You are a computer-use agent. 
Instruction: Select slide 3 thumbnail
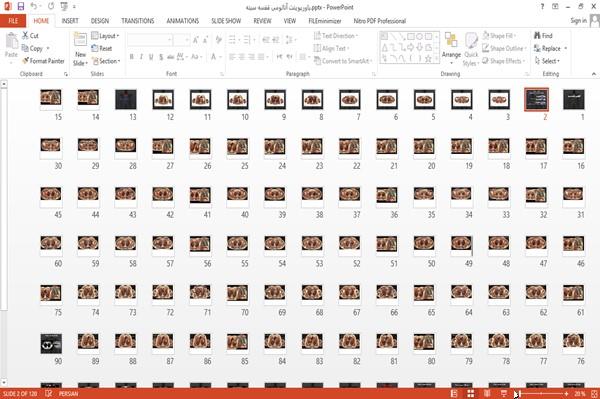[499, 99]
